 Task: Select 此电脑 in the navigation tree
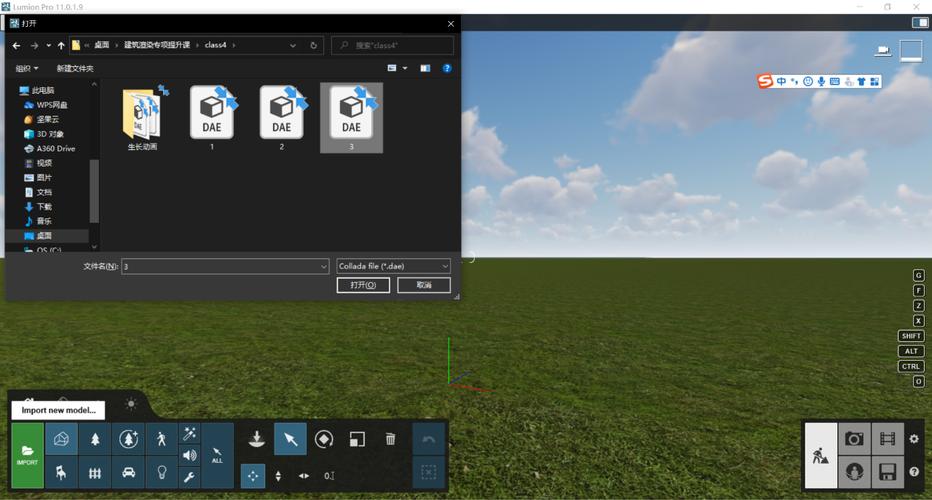tap(42, 90)
